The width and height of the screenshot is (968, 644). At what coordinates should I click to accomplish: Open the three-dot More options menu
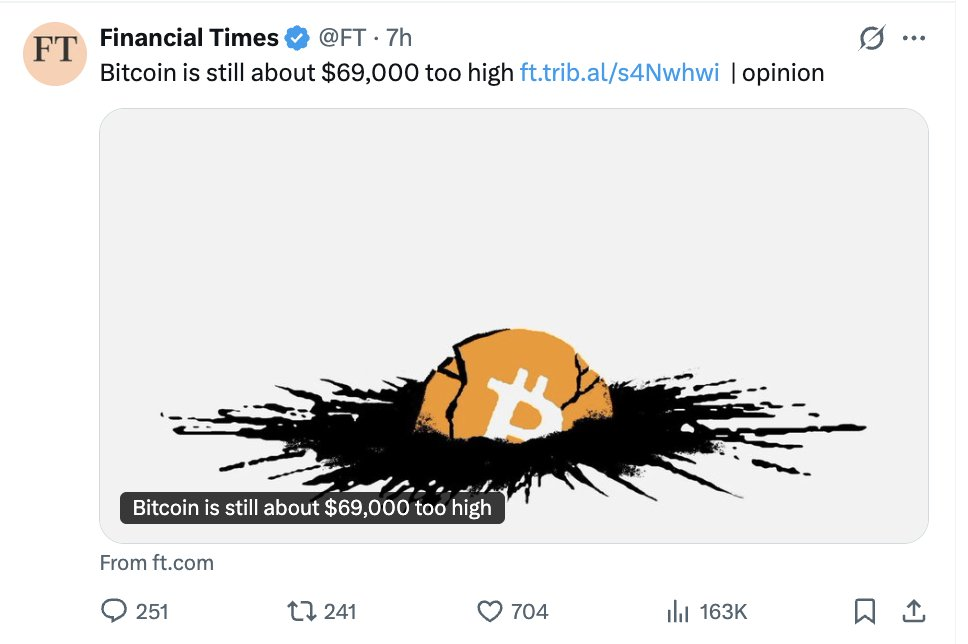tap(914, 38)
